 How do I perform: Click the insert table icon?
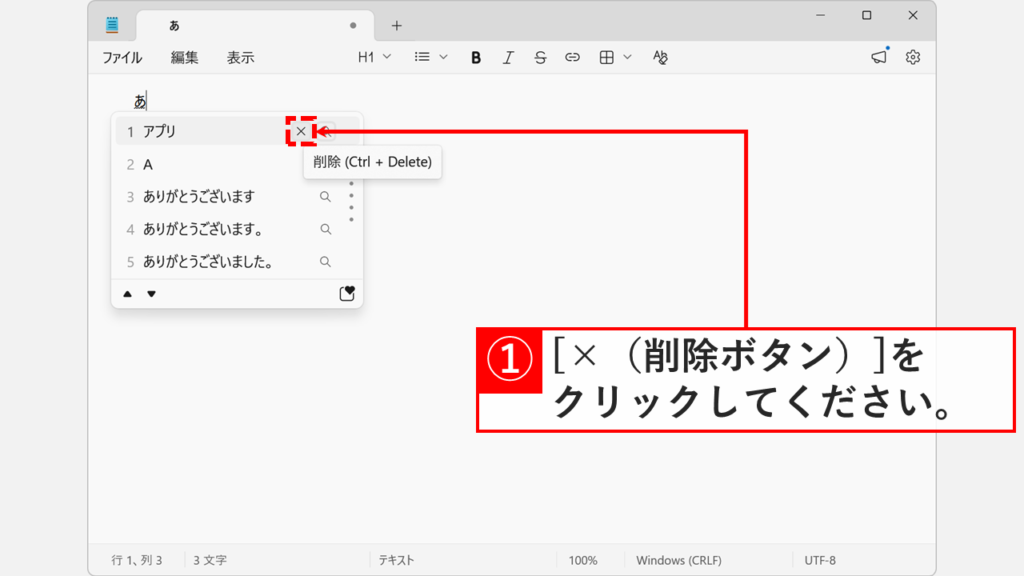607,57
